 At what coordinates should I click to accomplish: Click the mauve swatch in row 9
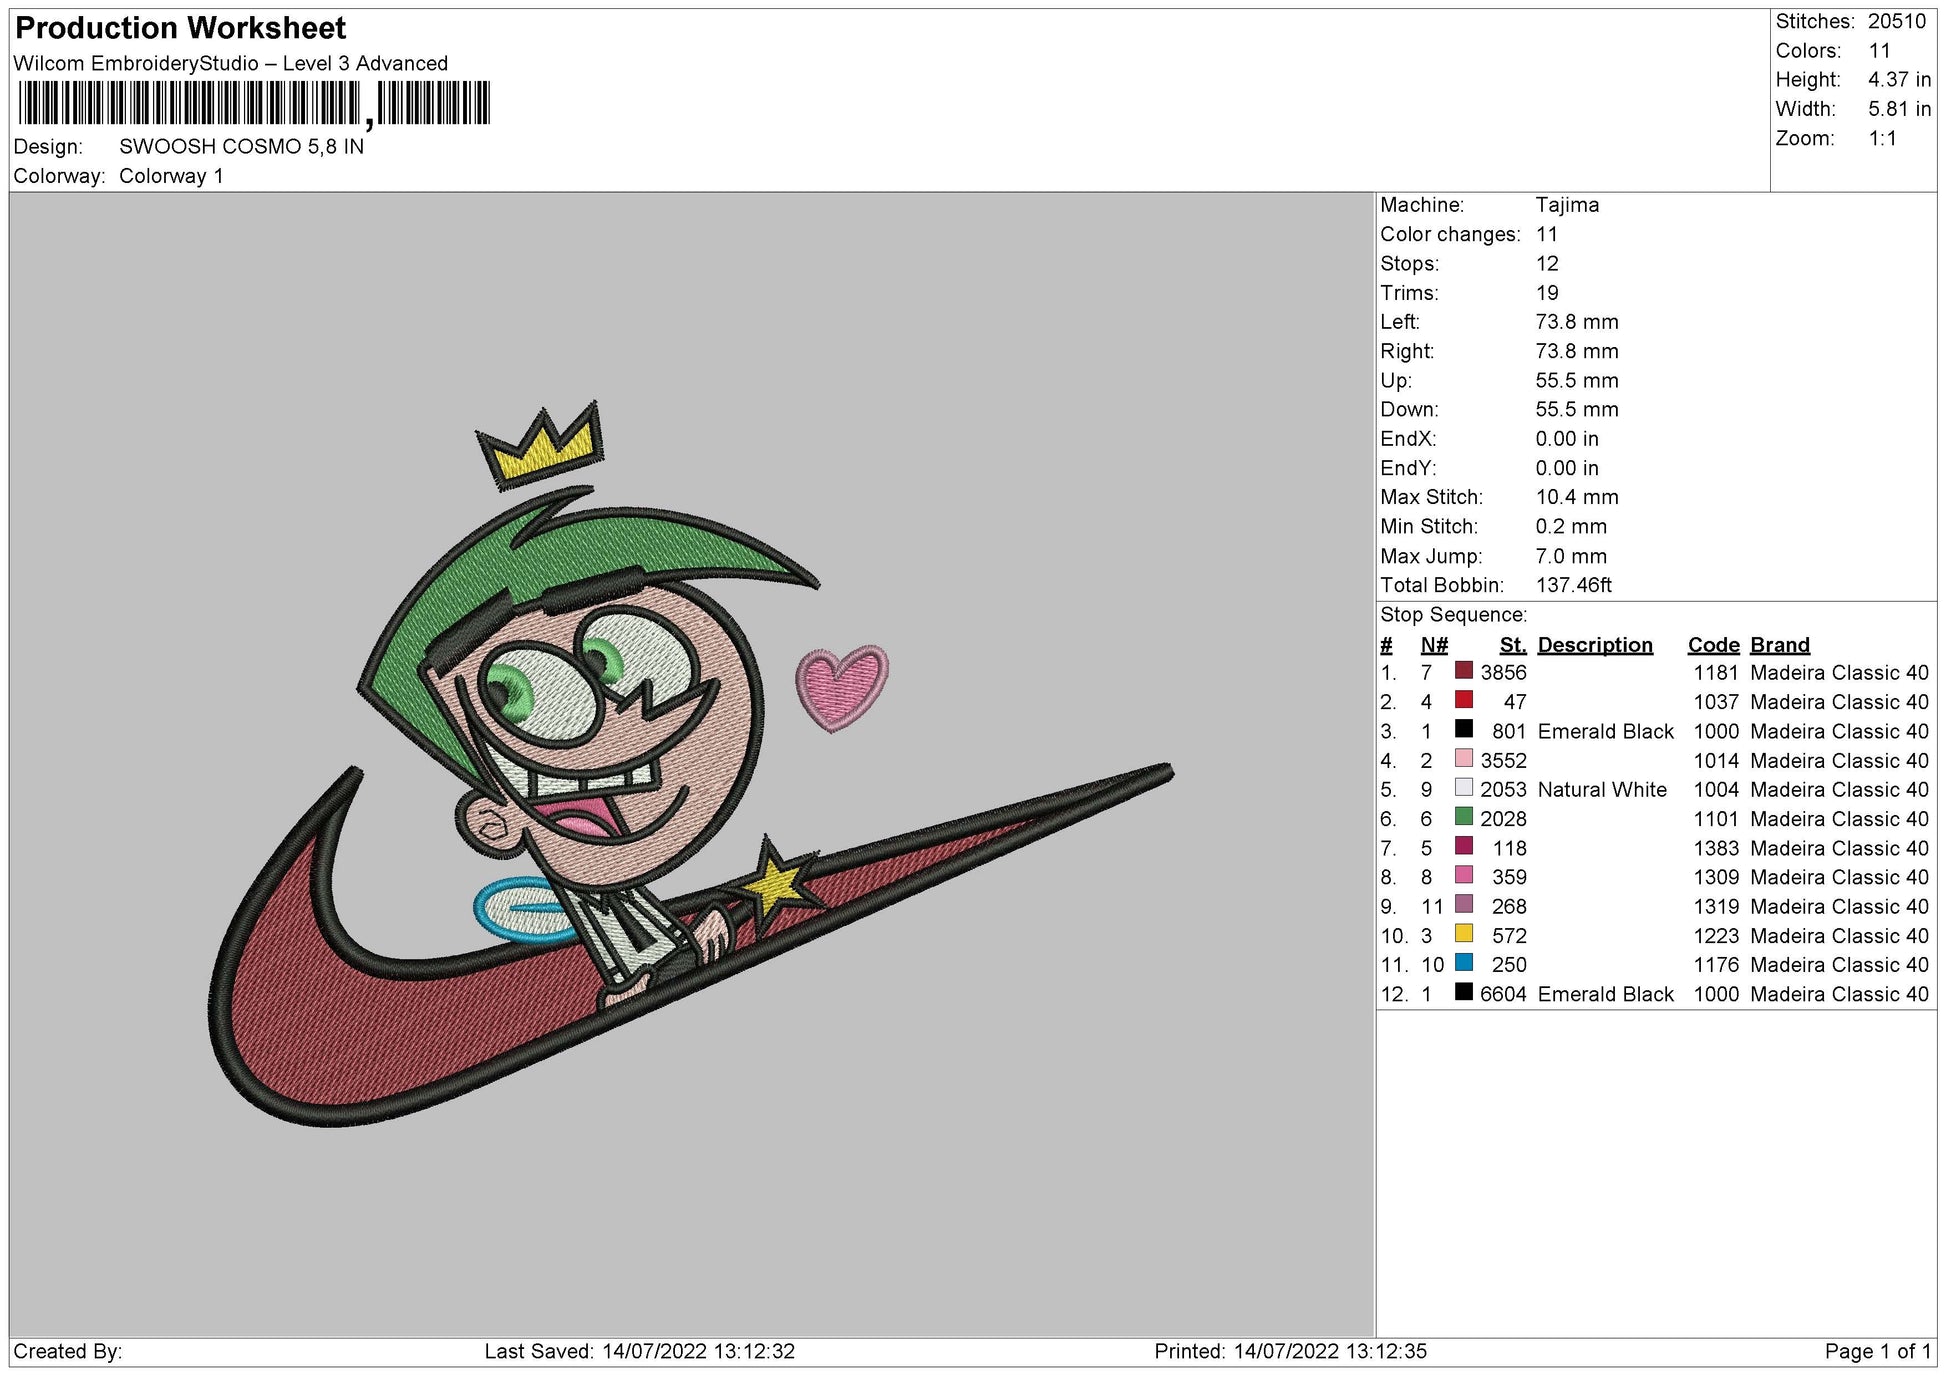(1464, 905)
